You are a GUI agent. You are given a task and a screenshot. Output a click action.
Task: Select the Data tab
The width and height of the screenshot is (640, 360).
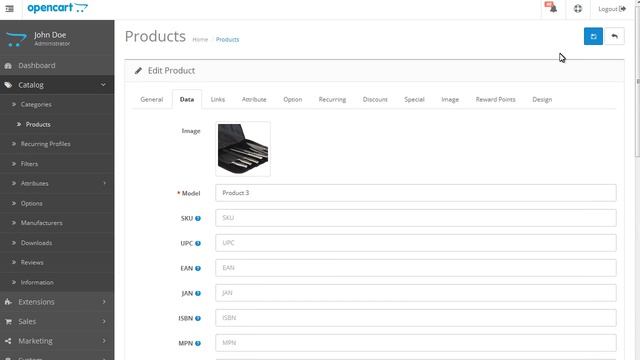pos(187,99)
